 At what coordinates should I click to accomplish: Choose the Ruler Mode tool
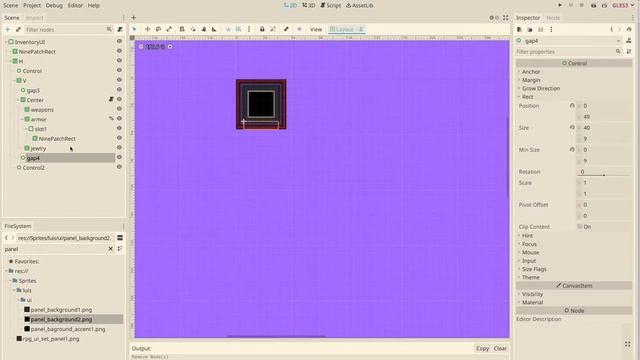click(214, 29)
